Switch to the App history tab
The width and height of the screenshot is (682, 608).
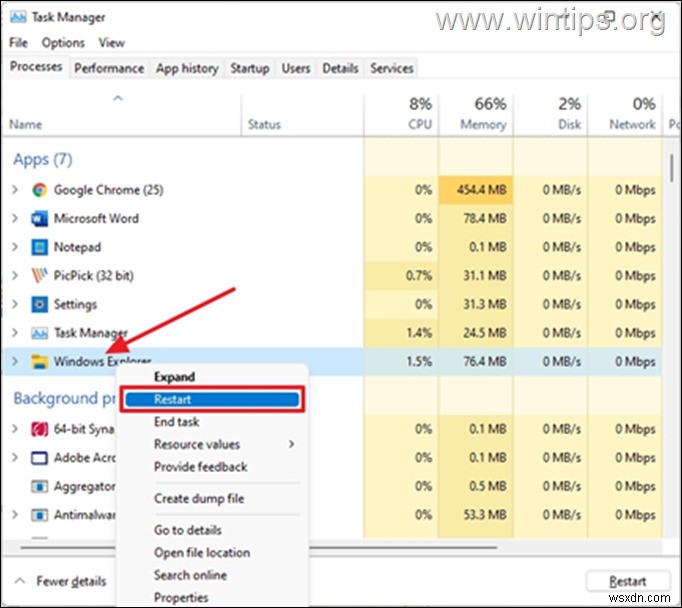187,68
